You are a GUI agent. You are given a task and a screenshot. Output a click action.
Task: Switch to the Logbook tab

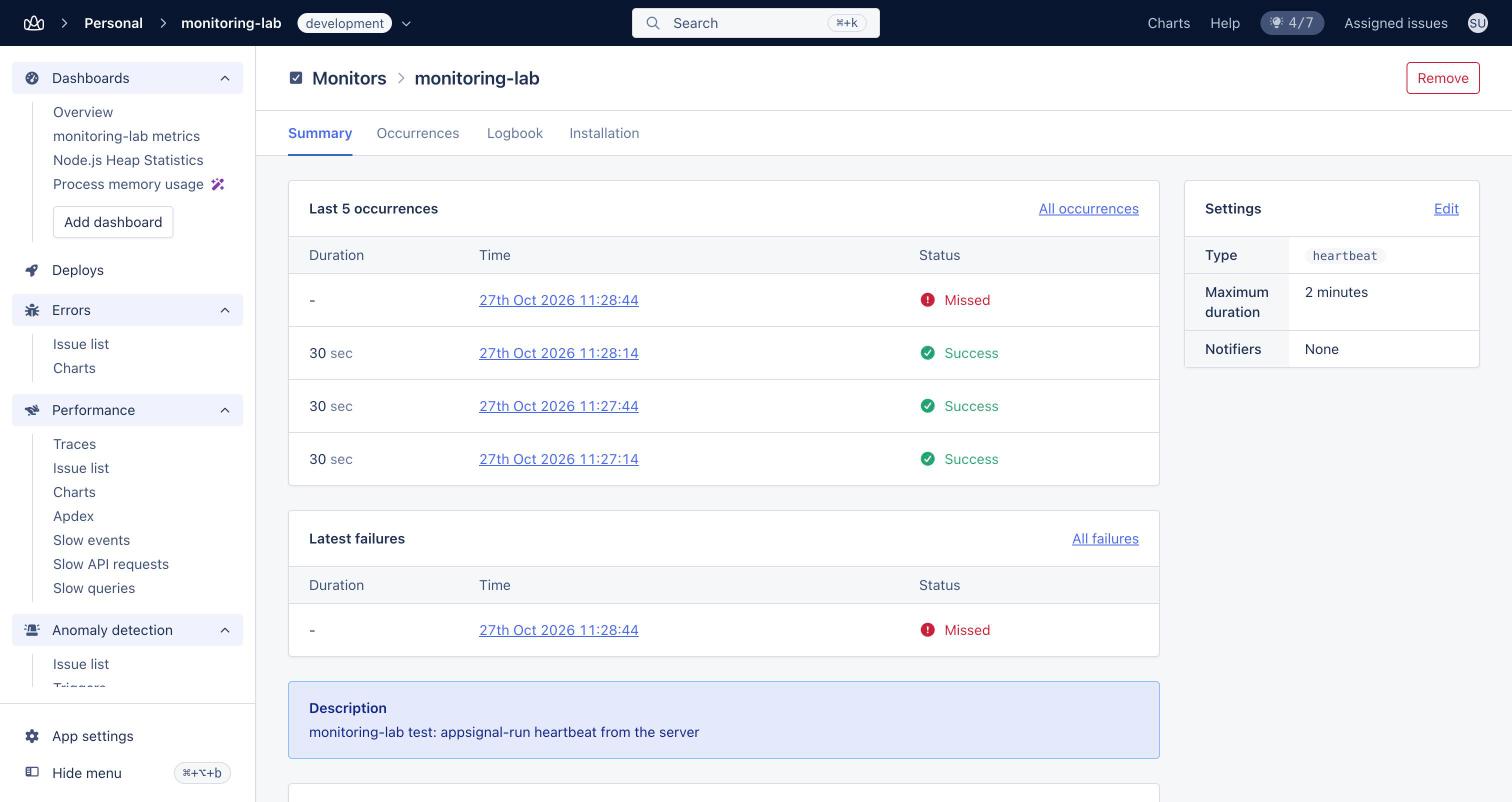515,133
